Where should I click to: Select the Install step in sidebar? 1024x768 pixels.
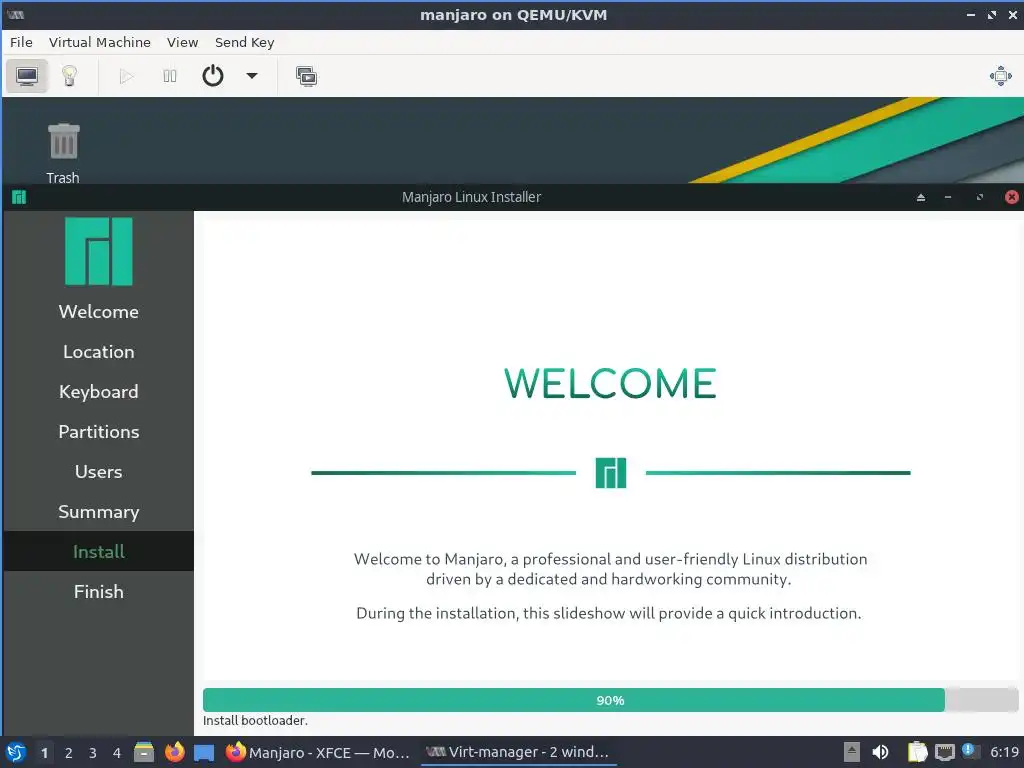(x=99, y=551)
